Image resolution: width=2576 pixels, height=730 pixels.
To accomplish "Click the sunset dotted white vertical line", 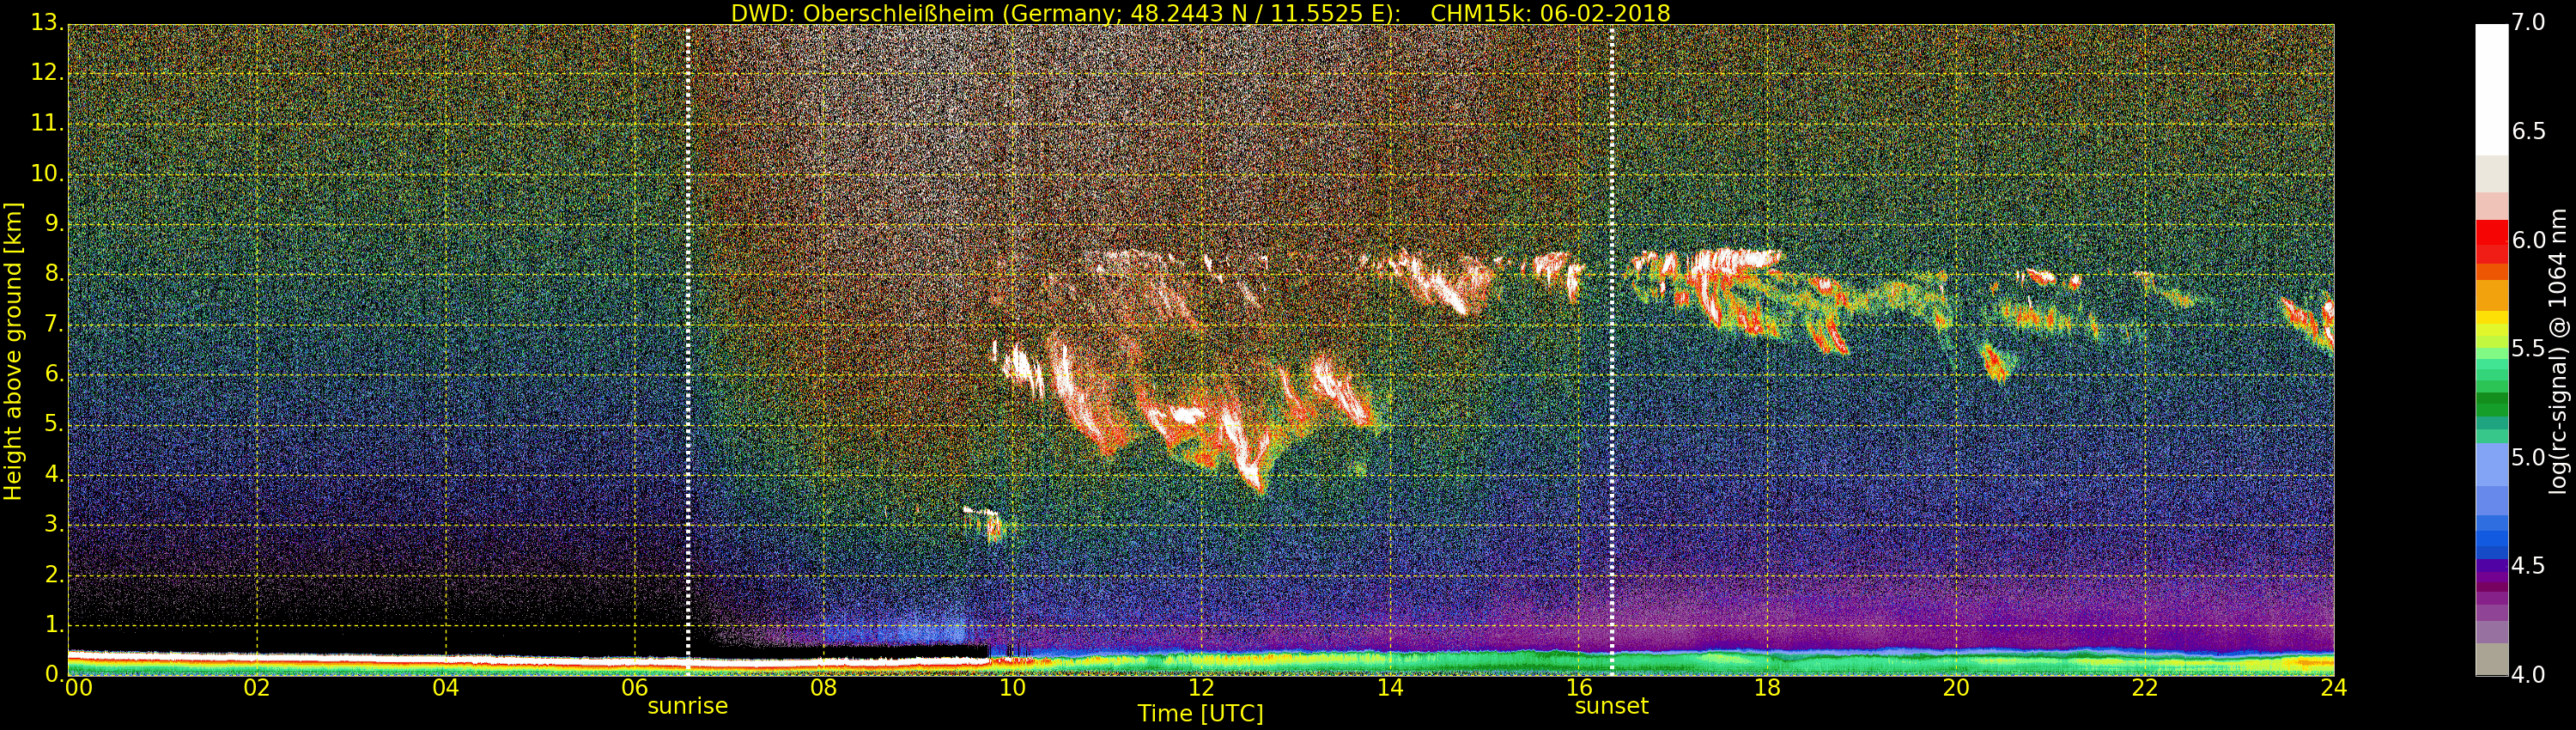I will [x=1612, y=350].
